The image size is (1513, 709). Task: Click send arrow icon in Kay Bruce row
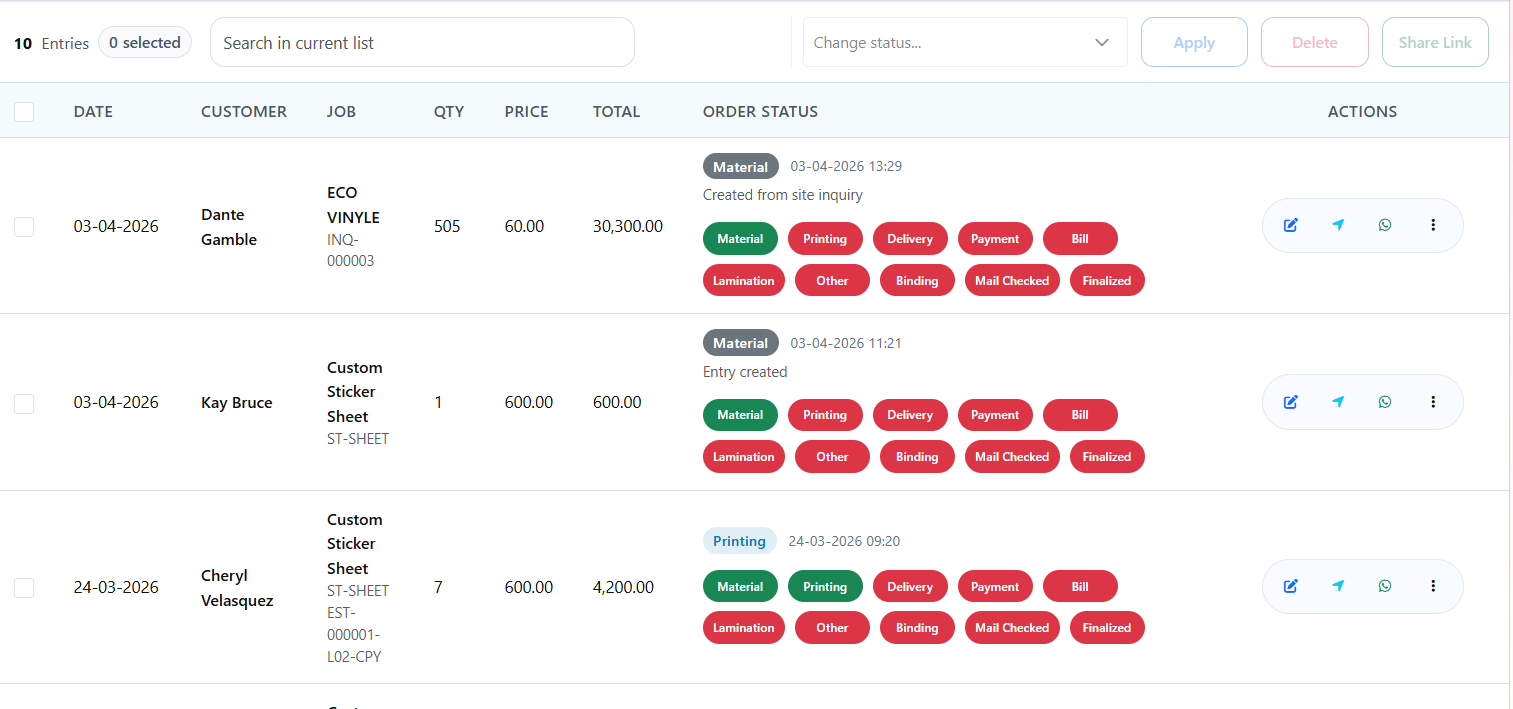(1338, 402)
